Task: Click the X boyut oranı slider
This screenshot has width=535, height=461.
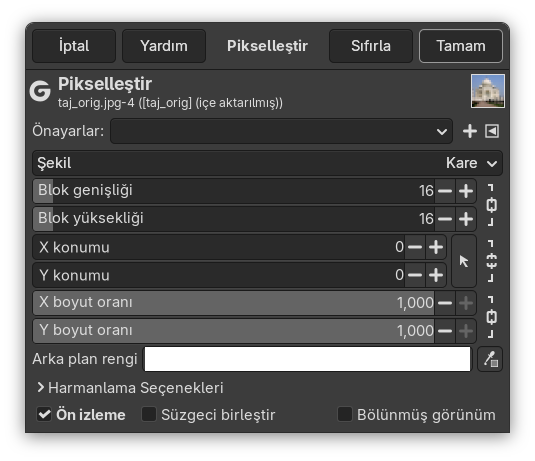Action: pos(233,303)
